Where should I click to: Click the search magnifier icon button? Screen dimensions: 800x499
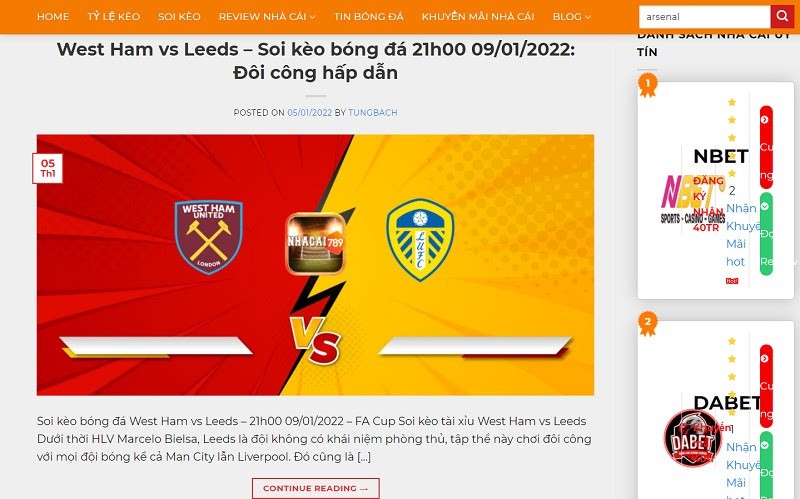coord(782,16)
